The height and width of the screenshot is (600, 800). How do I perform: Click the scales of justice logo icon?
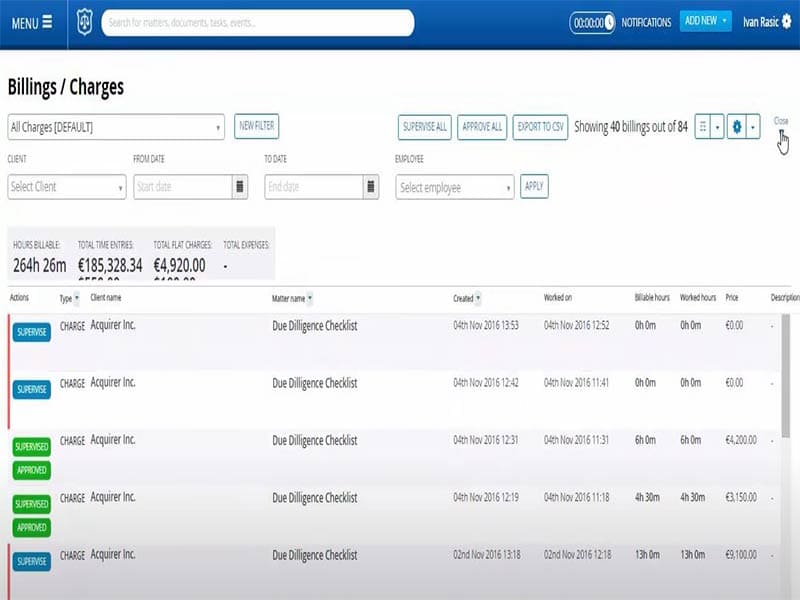pyautogui.click(x=85, y=22)
